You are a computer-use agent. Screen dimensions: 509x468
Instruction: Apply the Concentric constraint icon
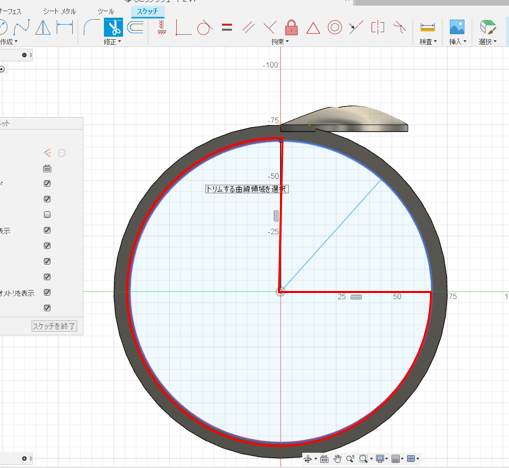[335, 27]
